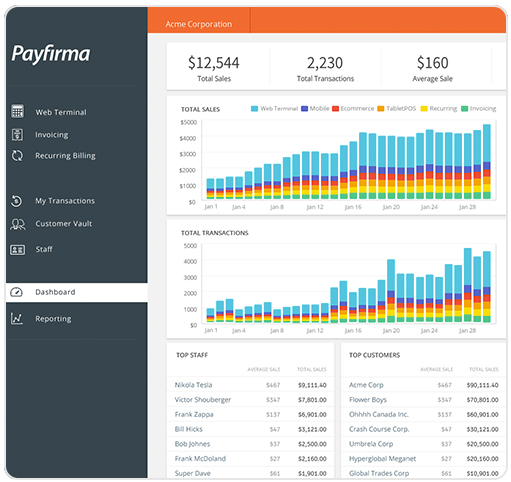Open customer Umbrela Corp

point(371,444)
